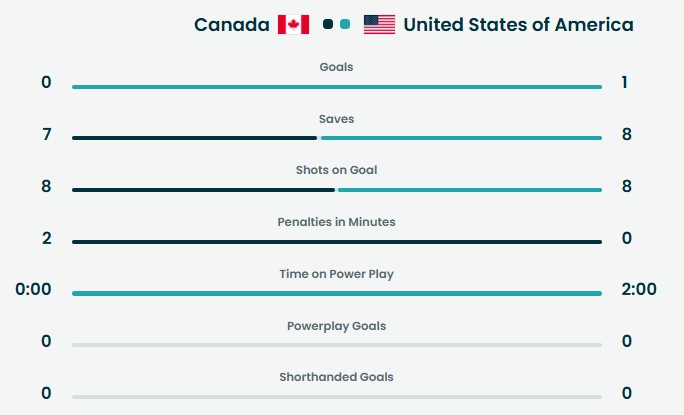Click the Shots on Goal label
Screen dimensions: 684x415
click(x=336, y=170)
